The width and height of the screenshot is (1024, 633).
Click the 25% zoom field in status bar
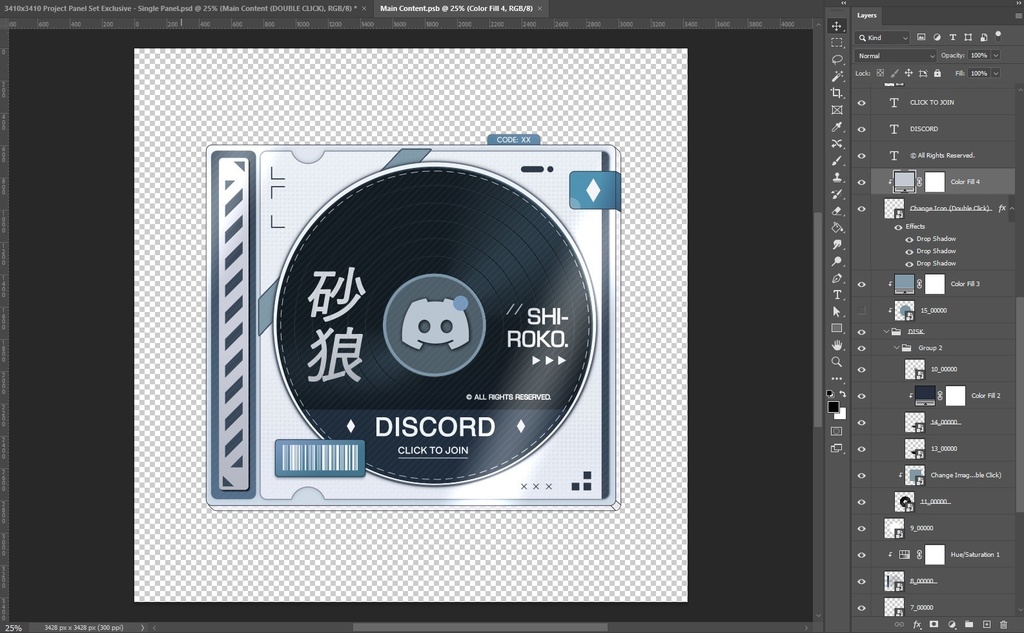[12, 627]
